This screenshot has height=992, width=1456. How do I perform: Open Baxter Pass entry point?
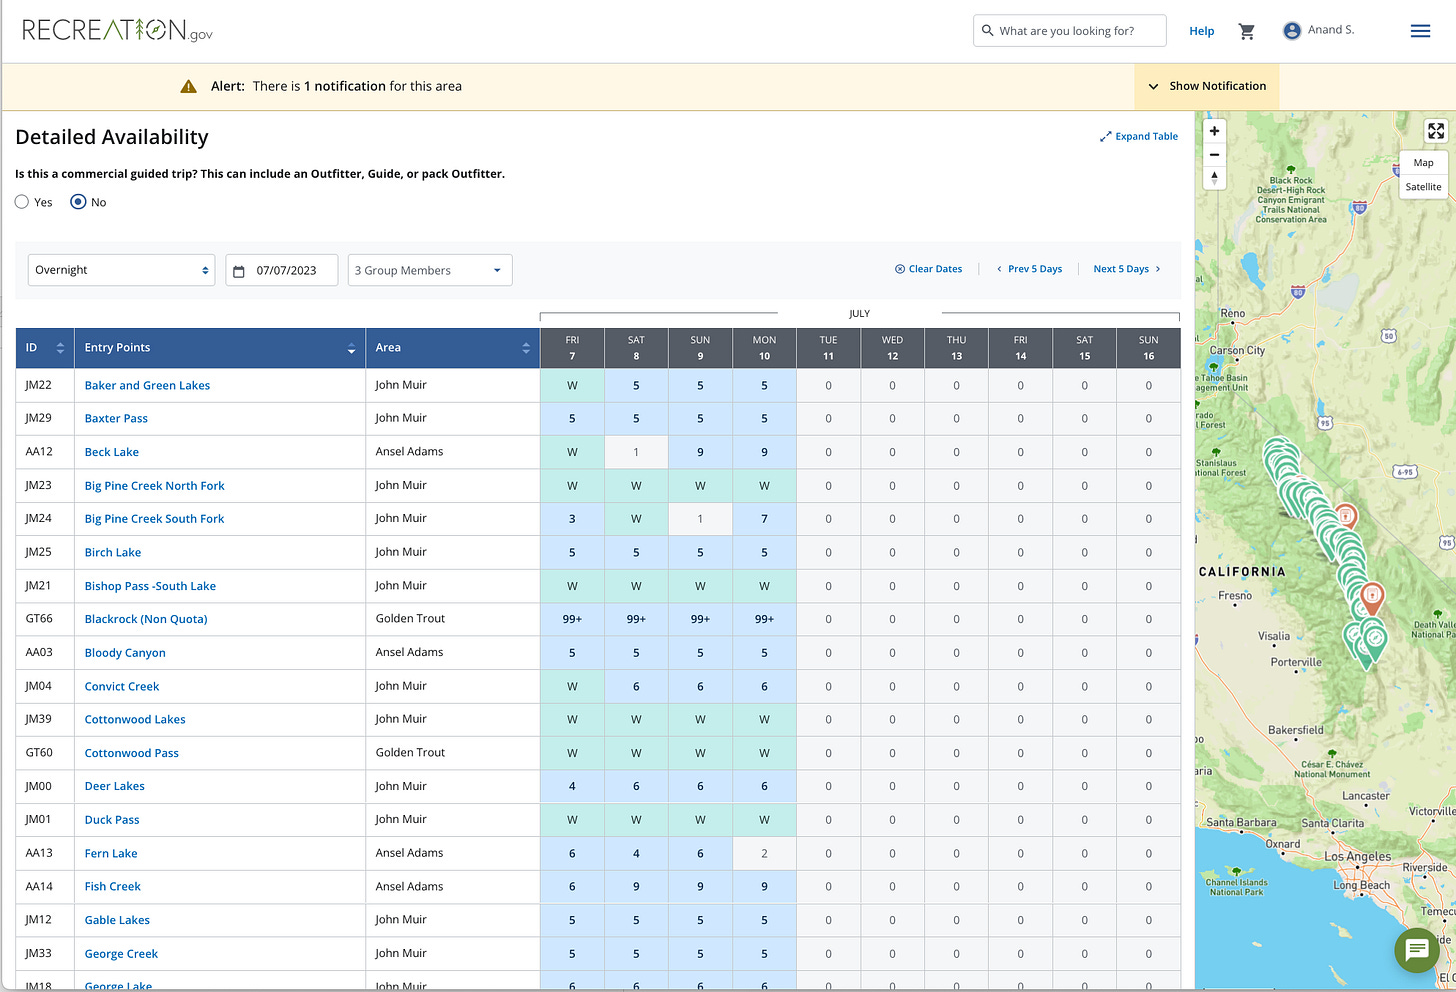(116, 418)
